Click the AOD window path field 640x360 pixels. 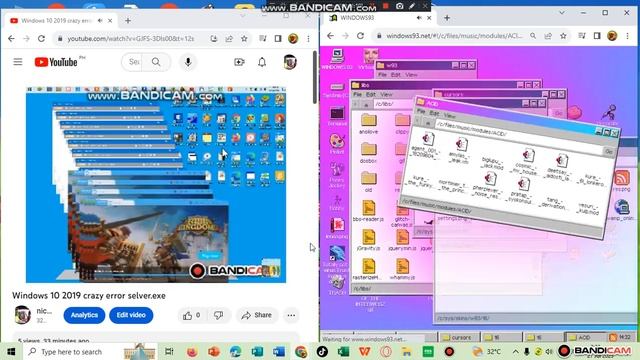(518, 136)
